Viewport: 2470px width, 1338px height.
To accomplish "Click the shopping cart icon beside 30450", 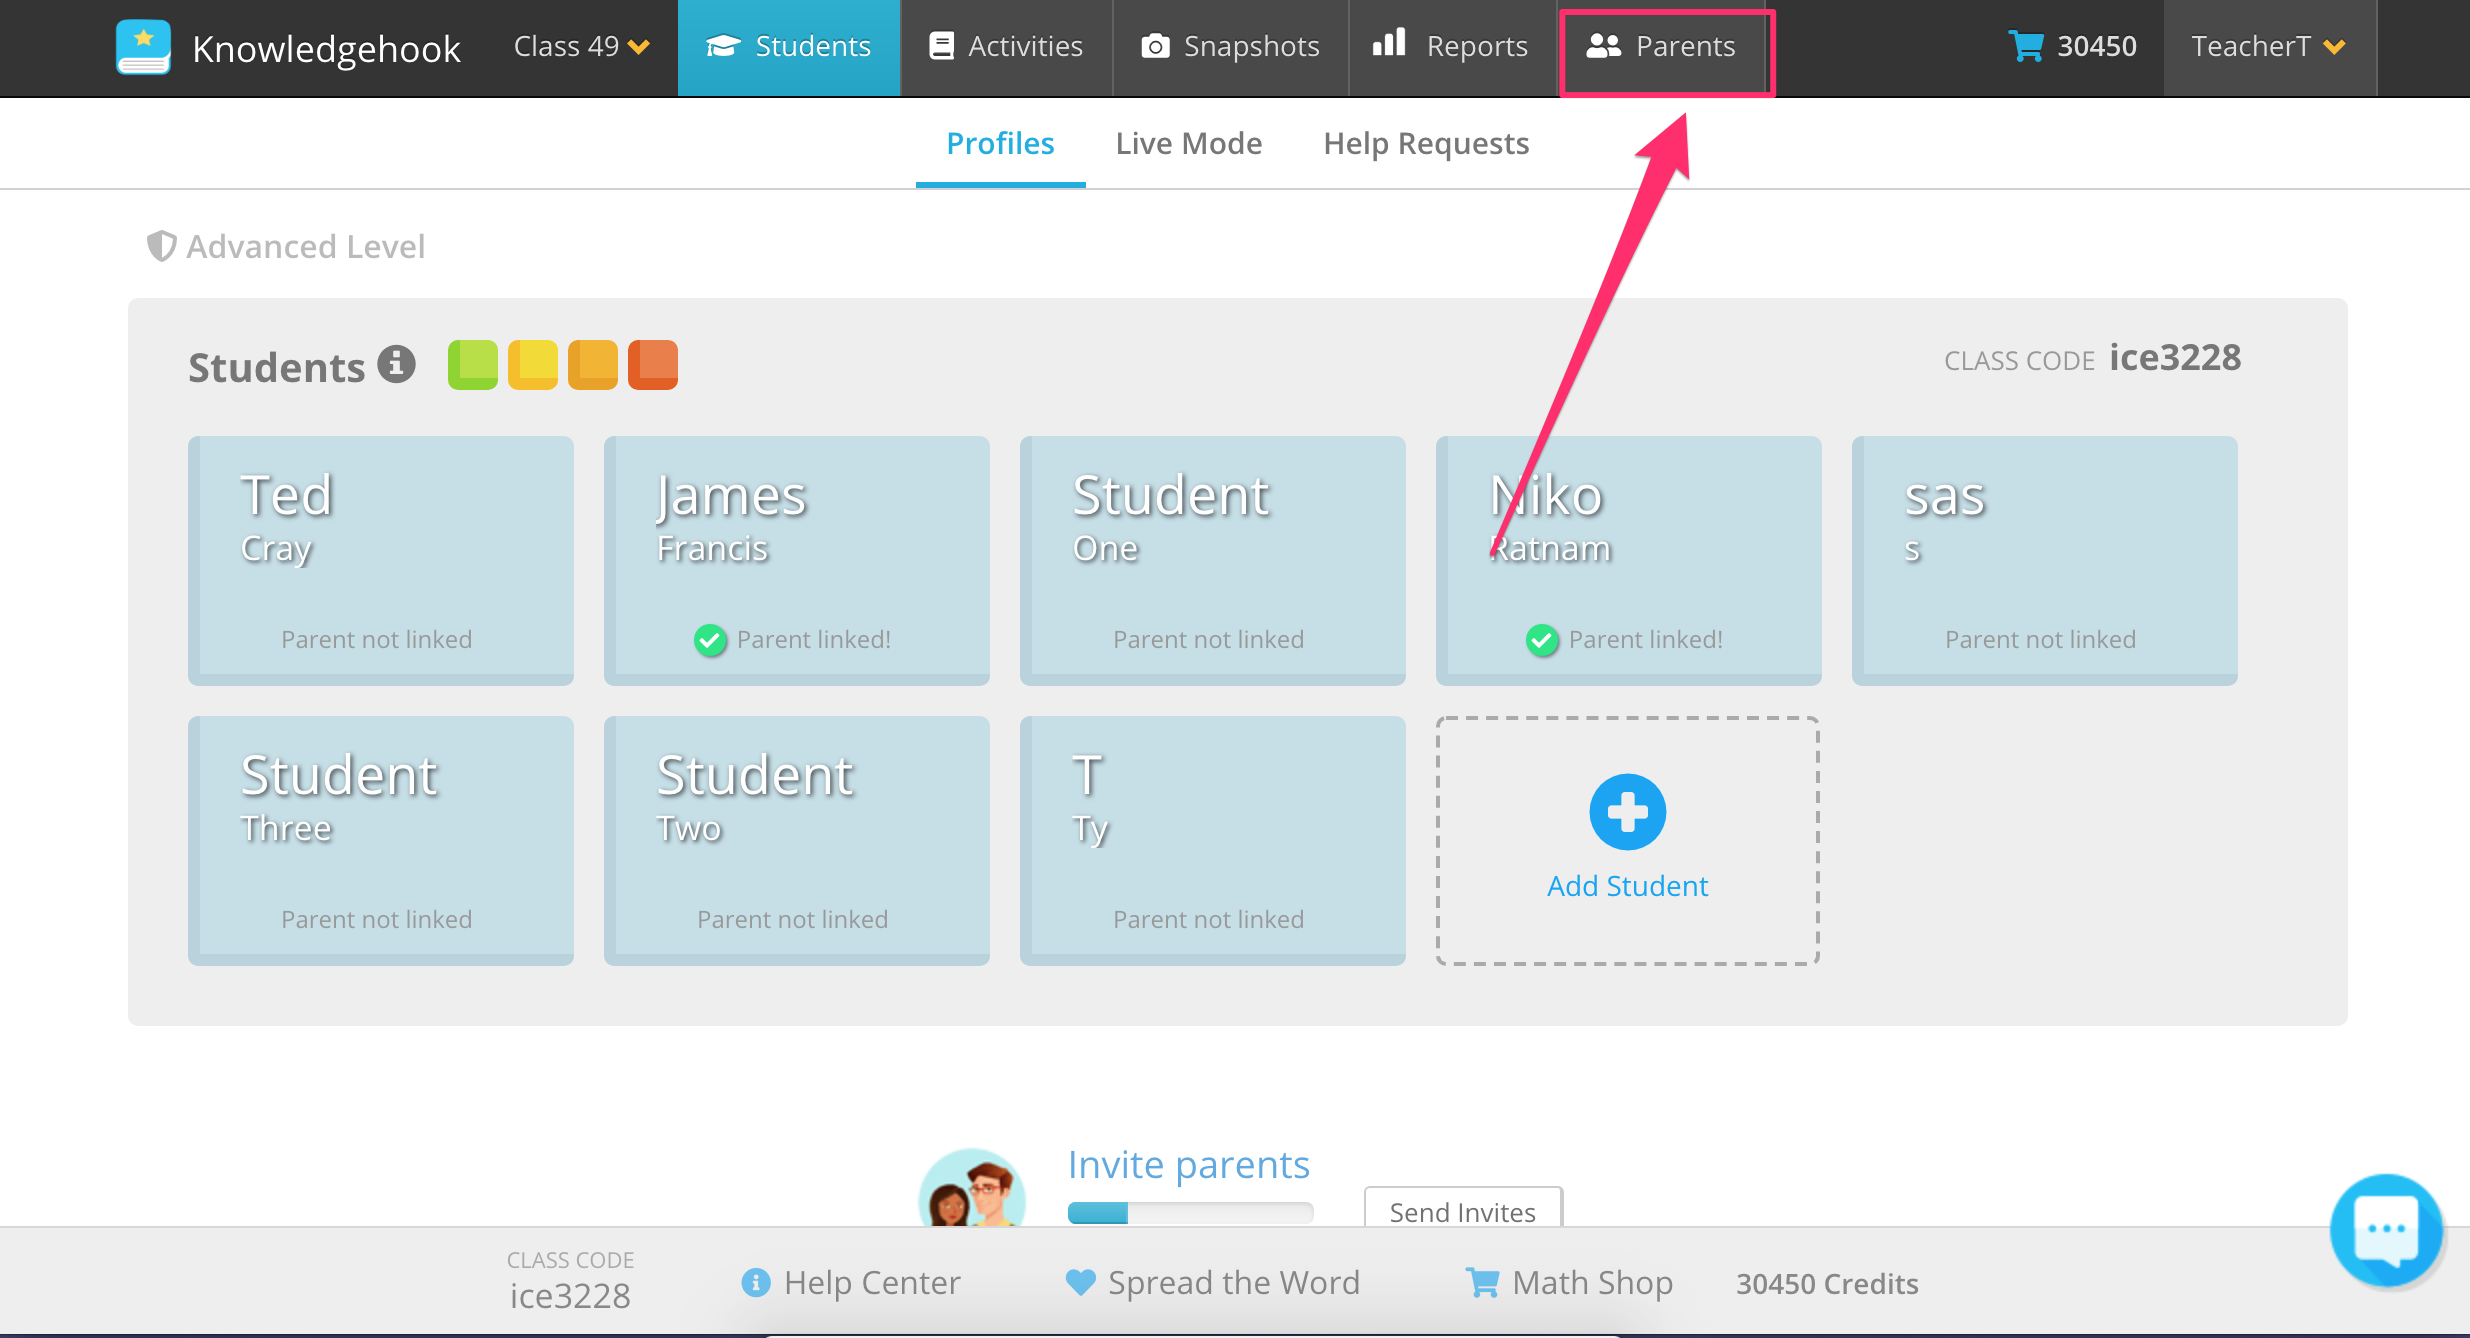I will tap(2026, 46).
